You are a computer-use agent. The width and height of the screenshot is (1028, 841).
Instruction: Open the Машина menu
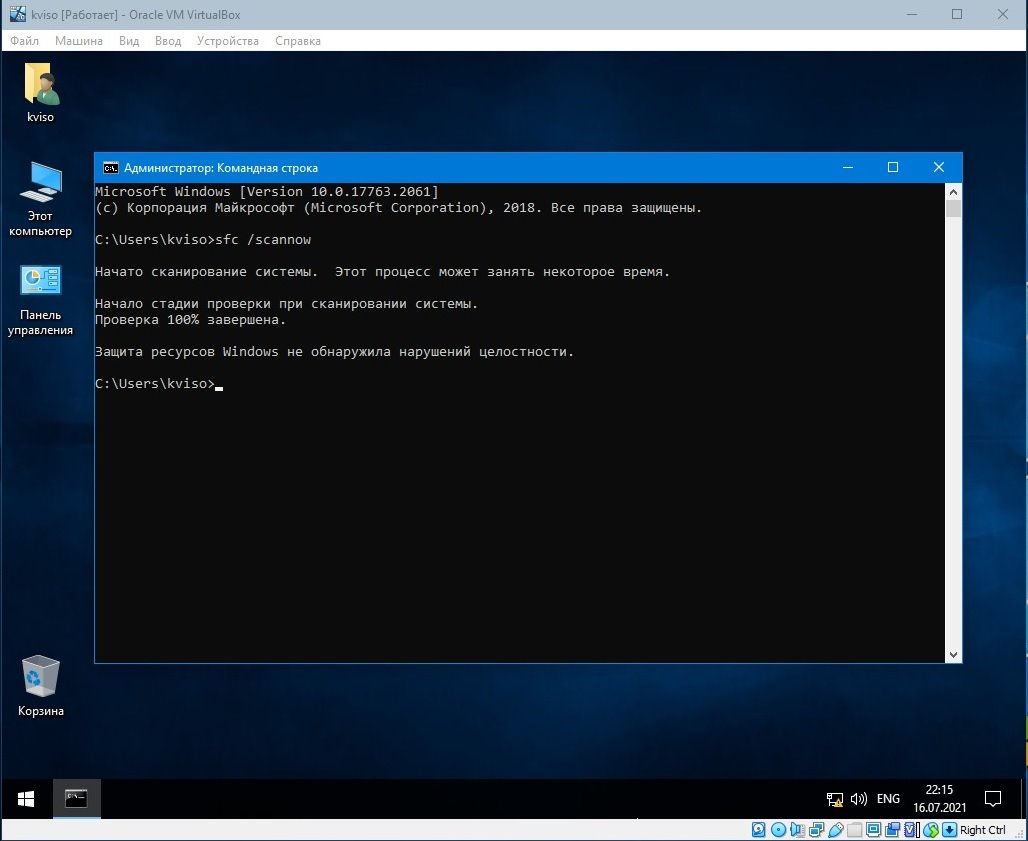point(79,41)
